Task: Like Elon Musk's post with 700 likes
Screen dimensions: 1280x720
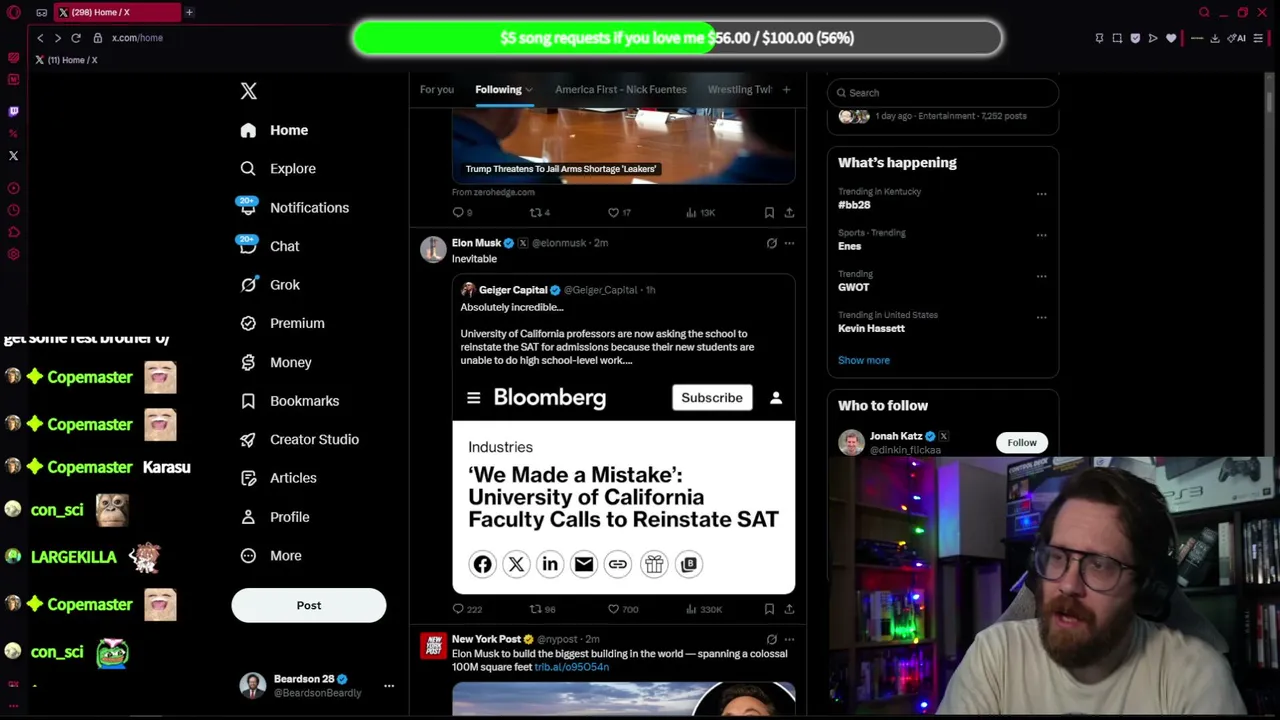Action: 623,609
